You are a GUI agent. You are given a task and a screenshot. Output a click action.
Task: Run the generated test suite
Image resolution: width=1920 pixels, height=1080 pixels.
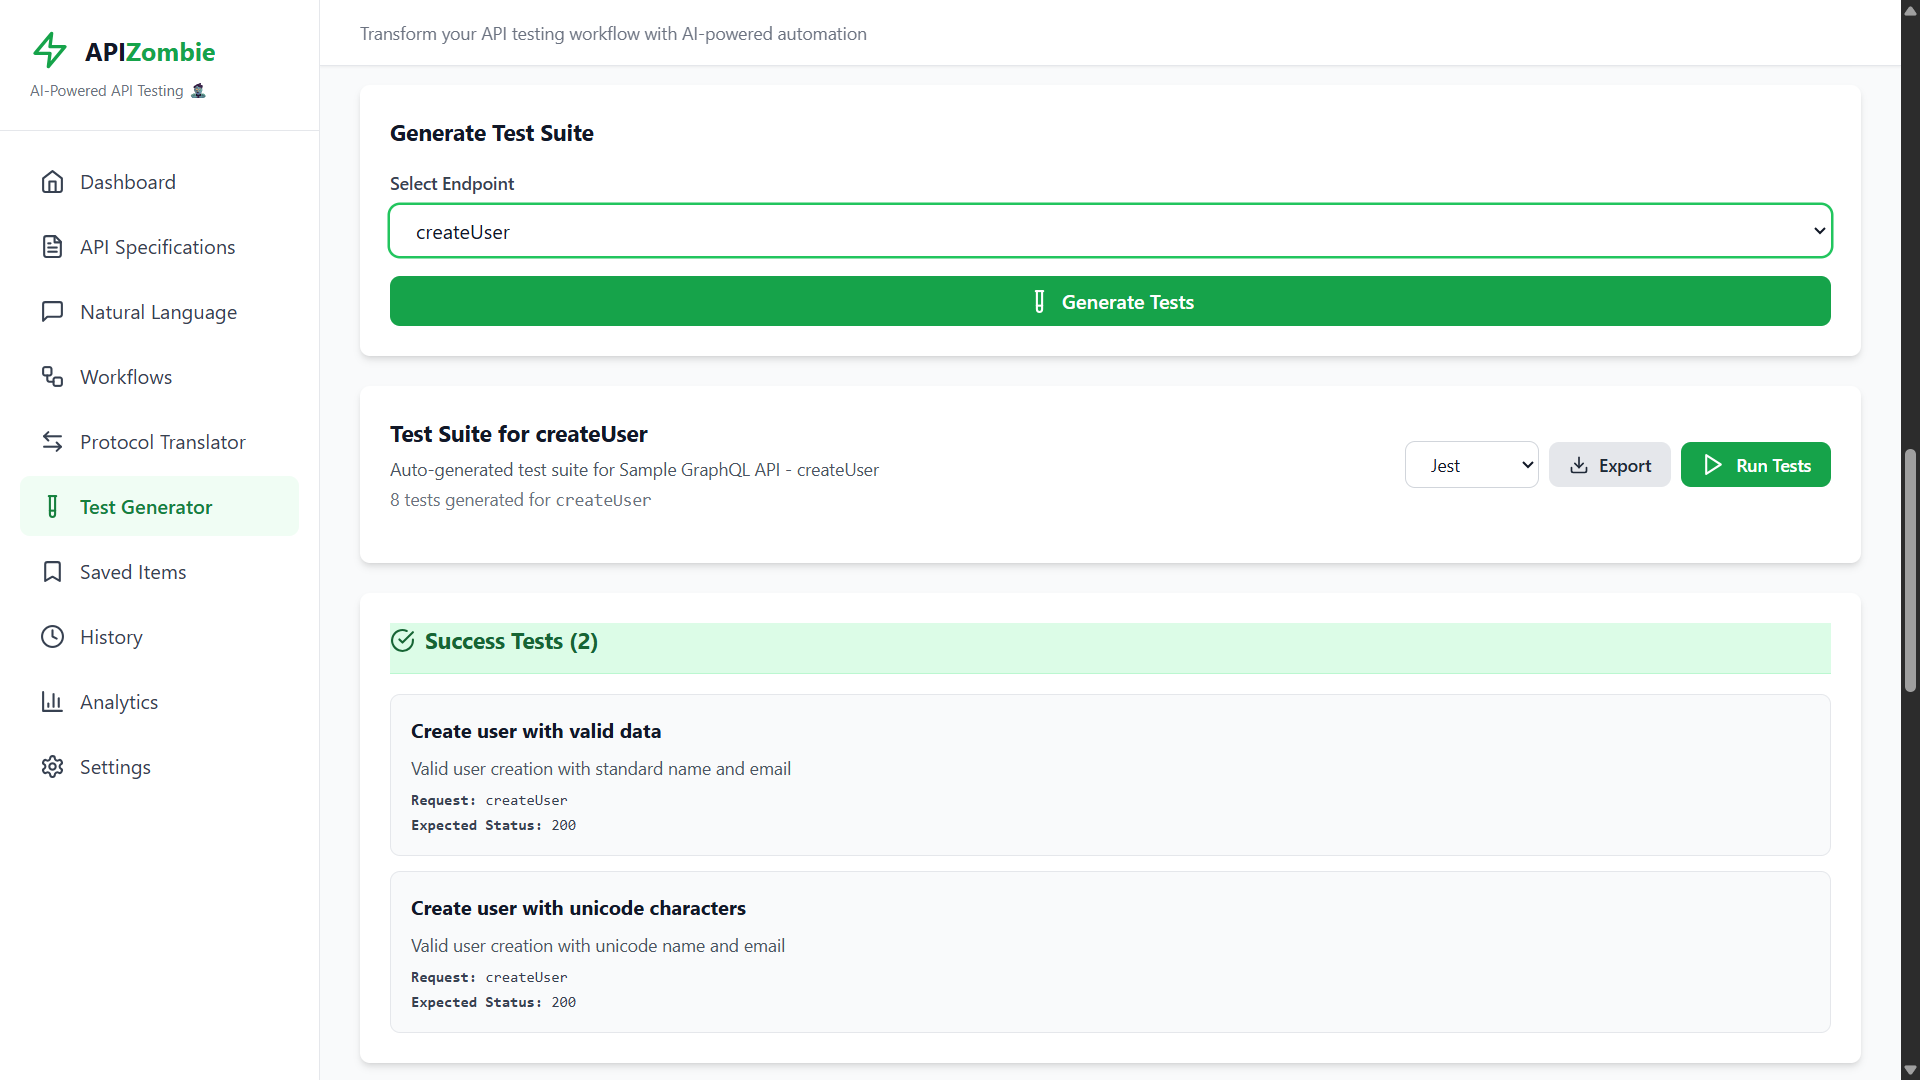coord(1755,465)
